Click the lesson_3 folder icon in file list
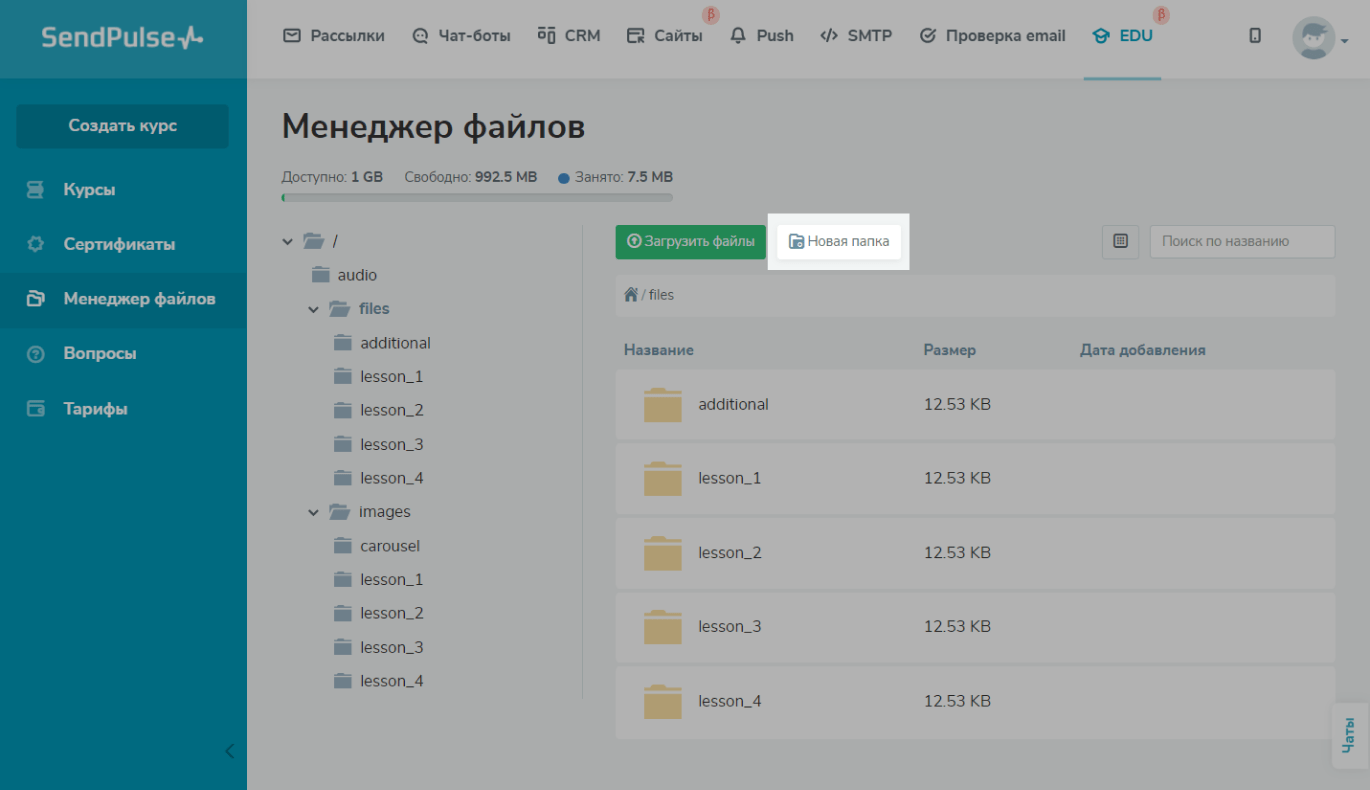Image resolution: width=1370 pixels, height=790 pixels. pyautogui.click(x=662, y=627)
